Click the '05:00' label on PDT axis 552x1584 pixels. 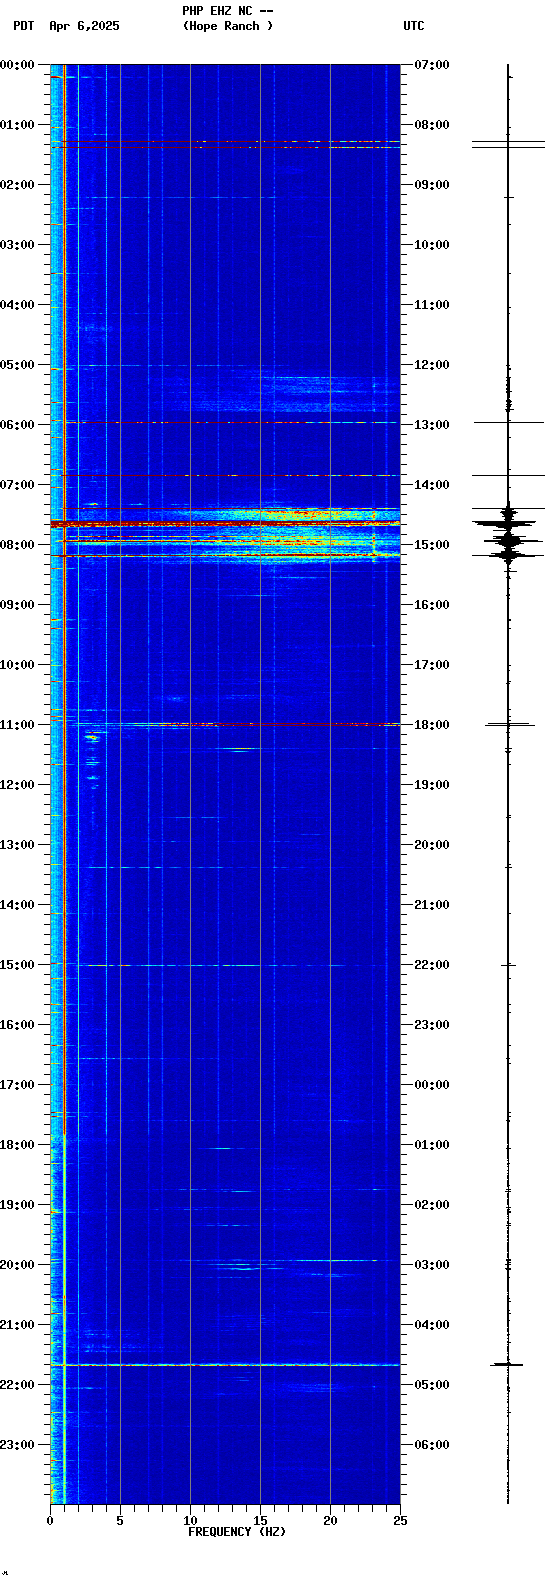[x=17, y=365]
